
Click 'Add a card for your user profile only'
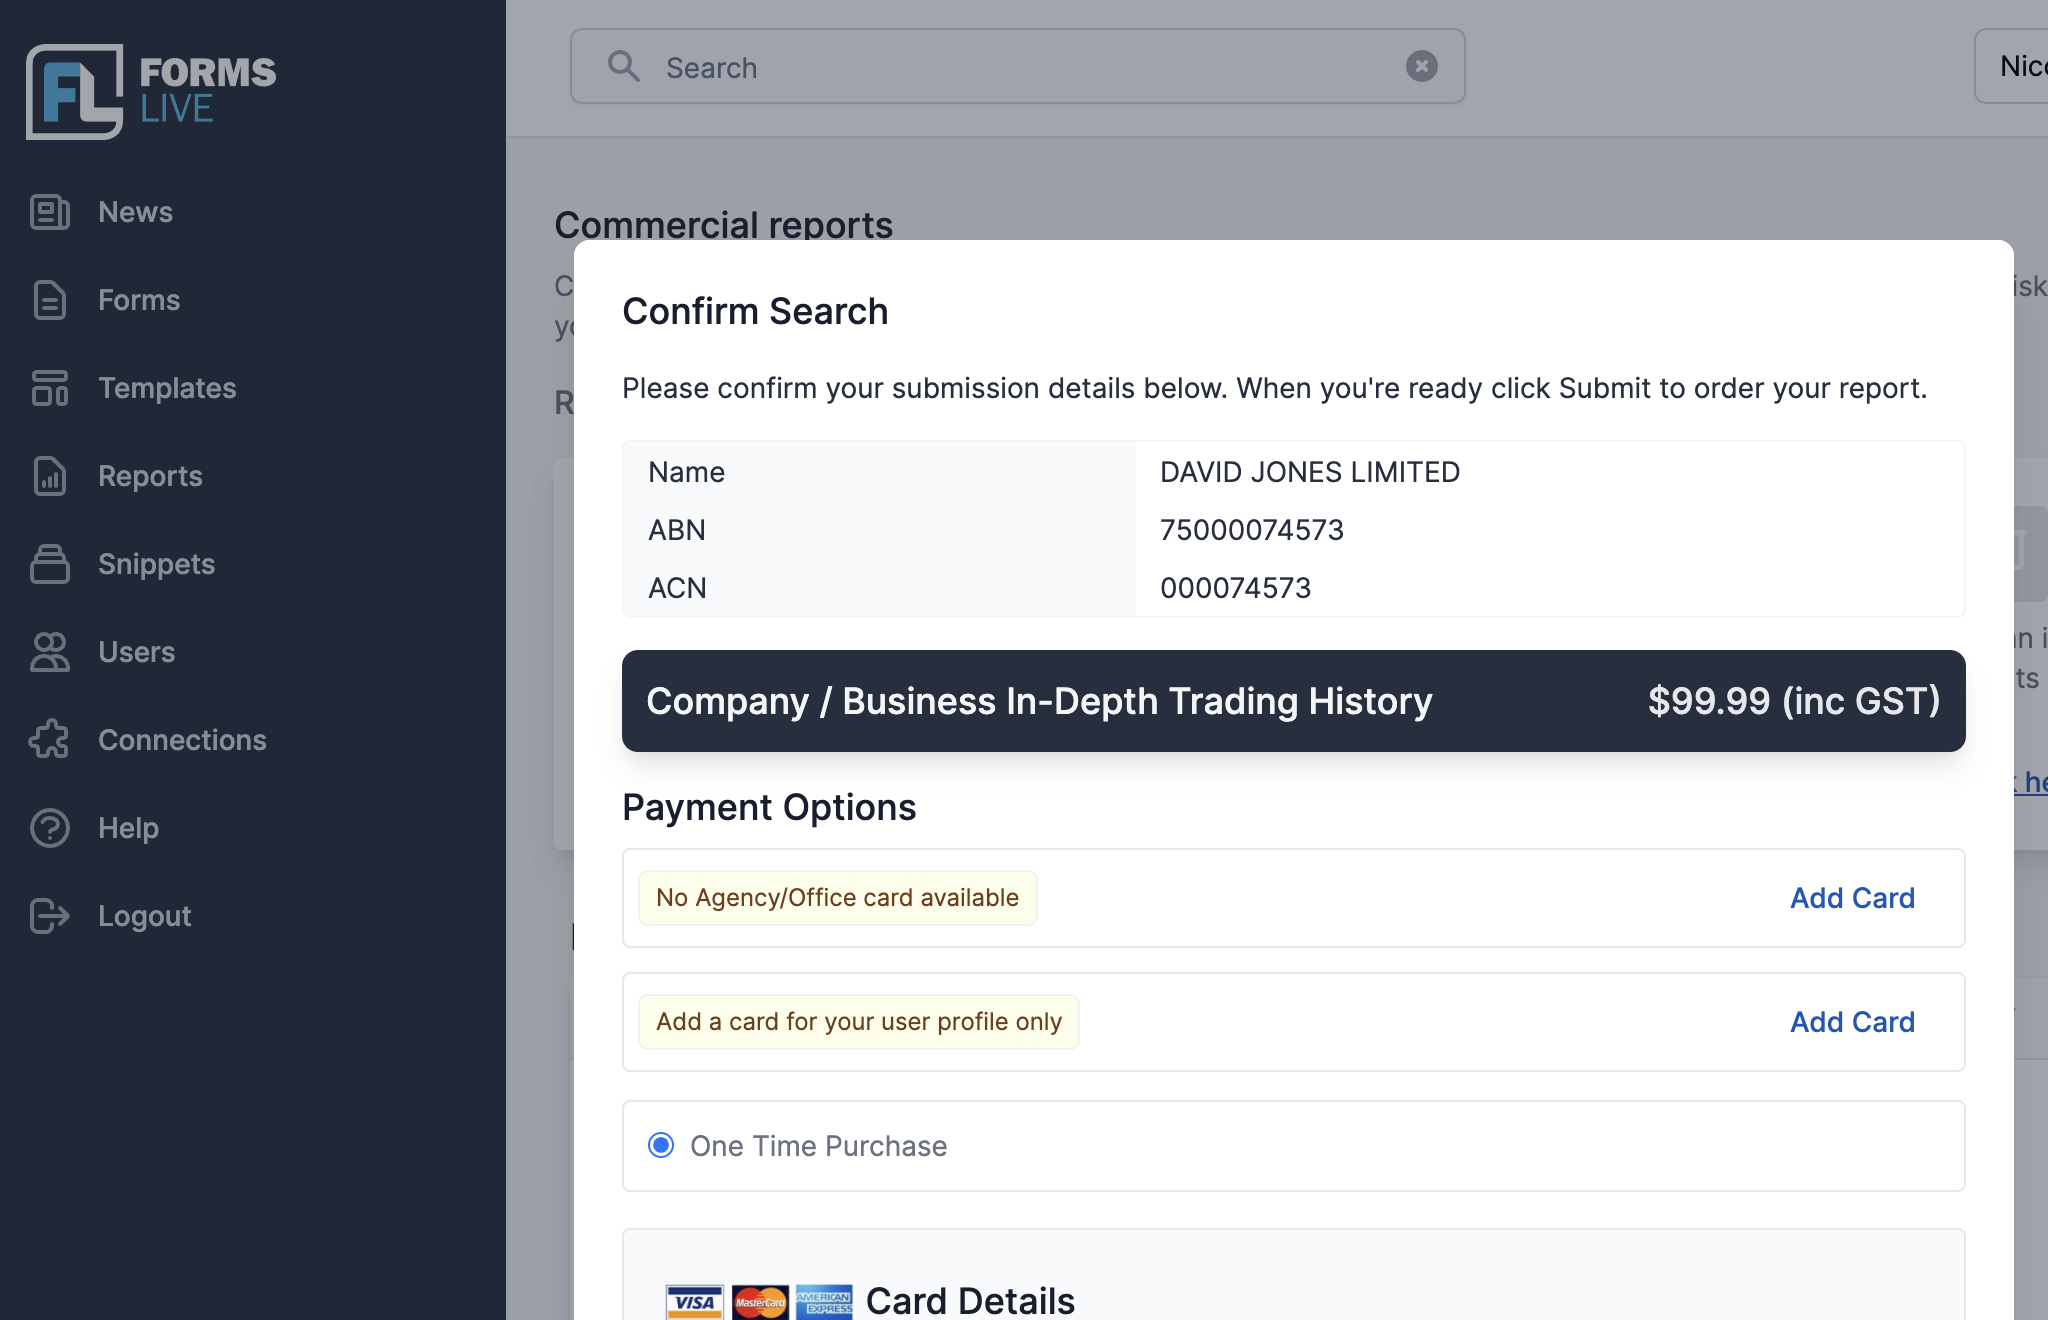tap(858, 1022)
